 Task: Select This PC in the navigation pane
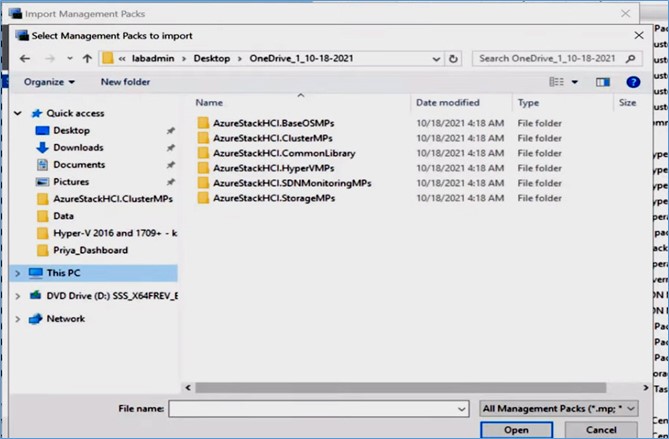(x=63, y=273)
